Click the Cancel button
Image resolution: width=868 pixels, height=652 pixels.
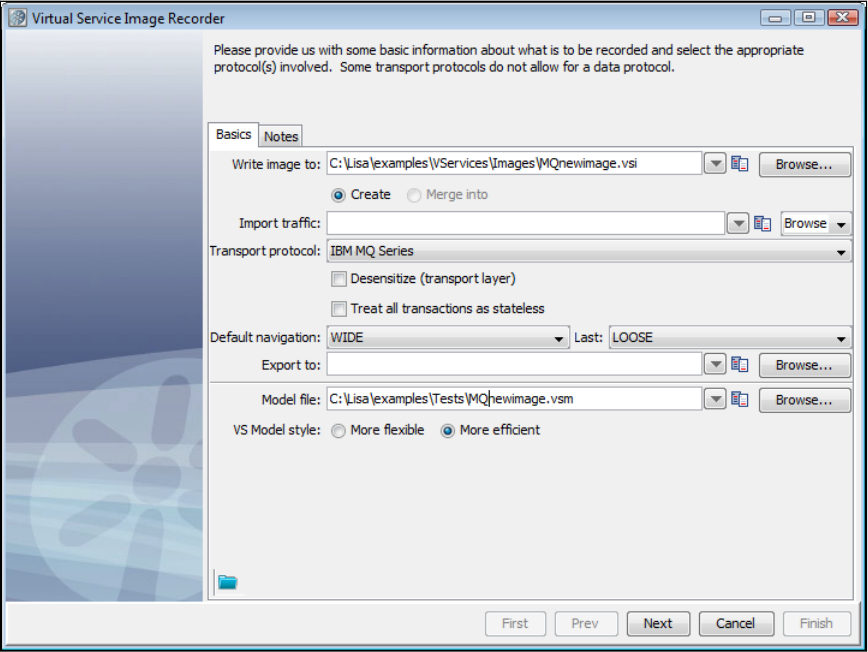point(736,624)
